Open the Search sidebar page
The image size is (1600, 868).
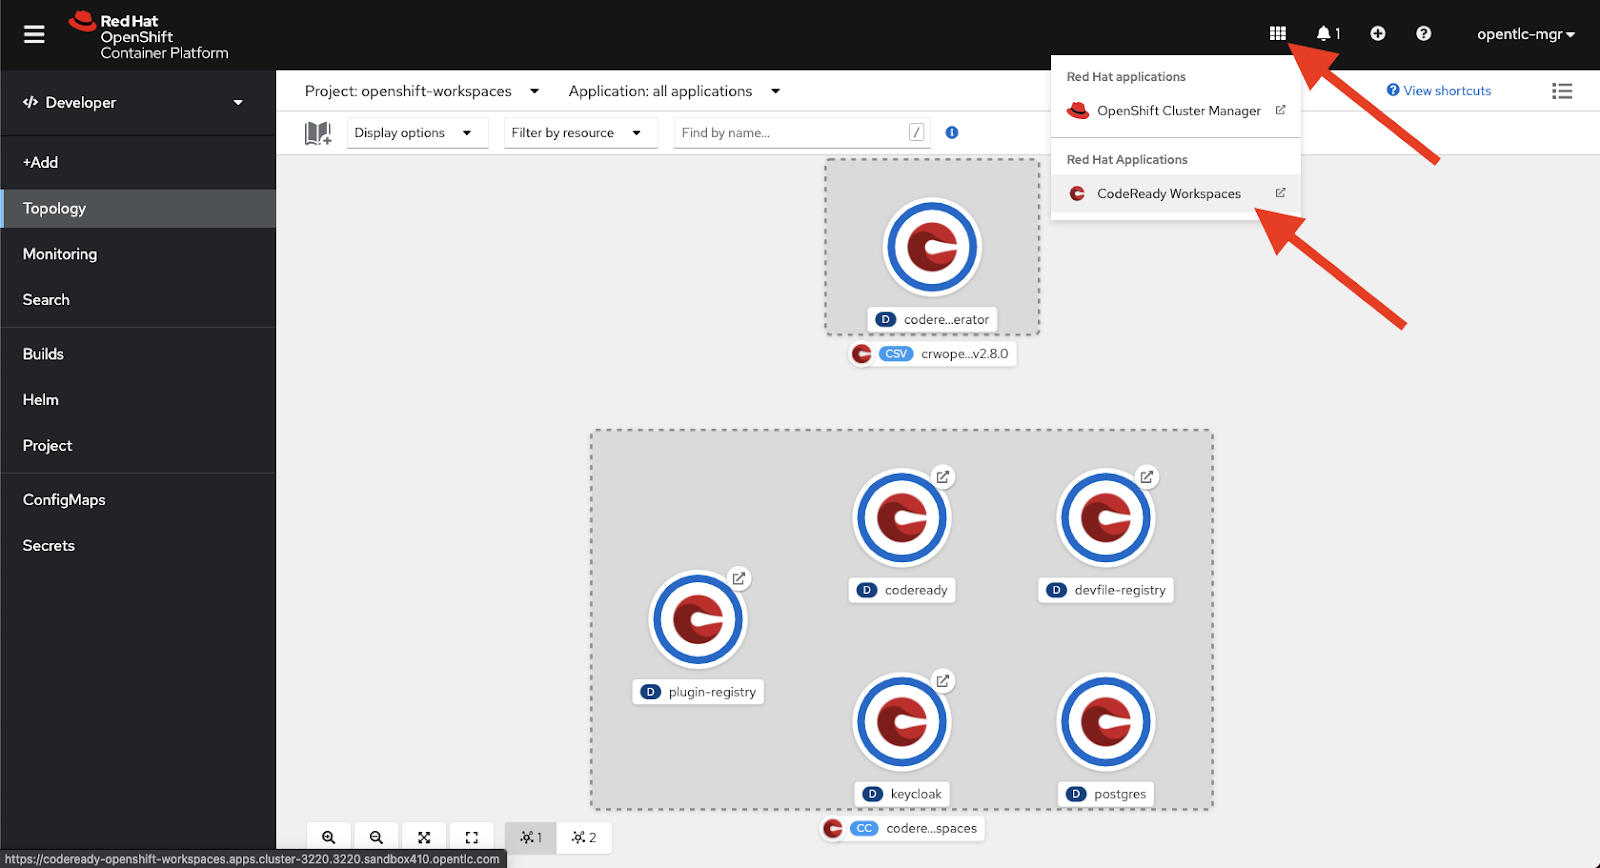[138, 300]
